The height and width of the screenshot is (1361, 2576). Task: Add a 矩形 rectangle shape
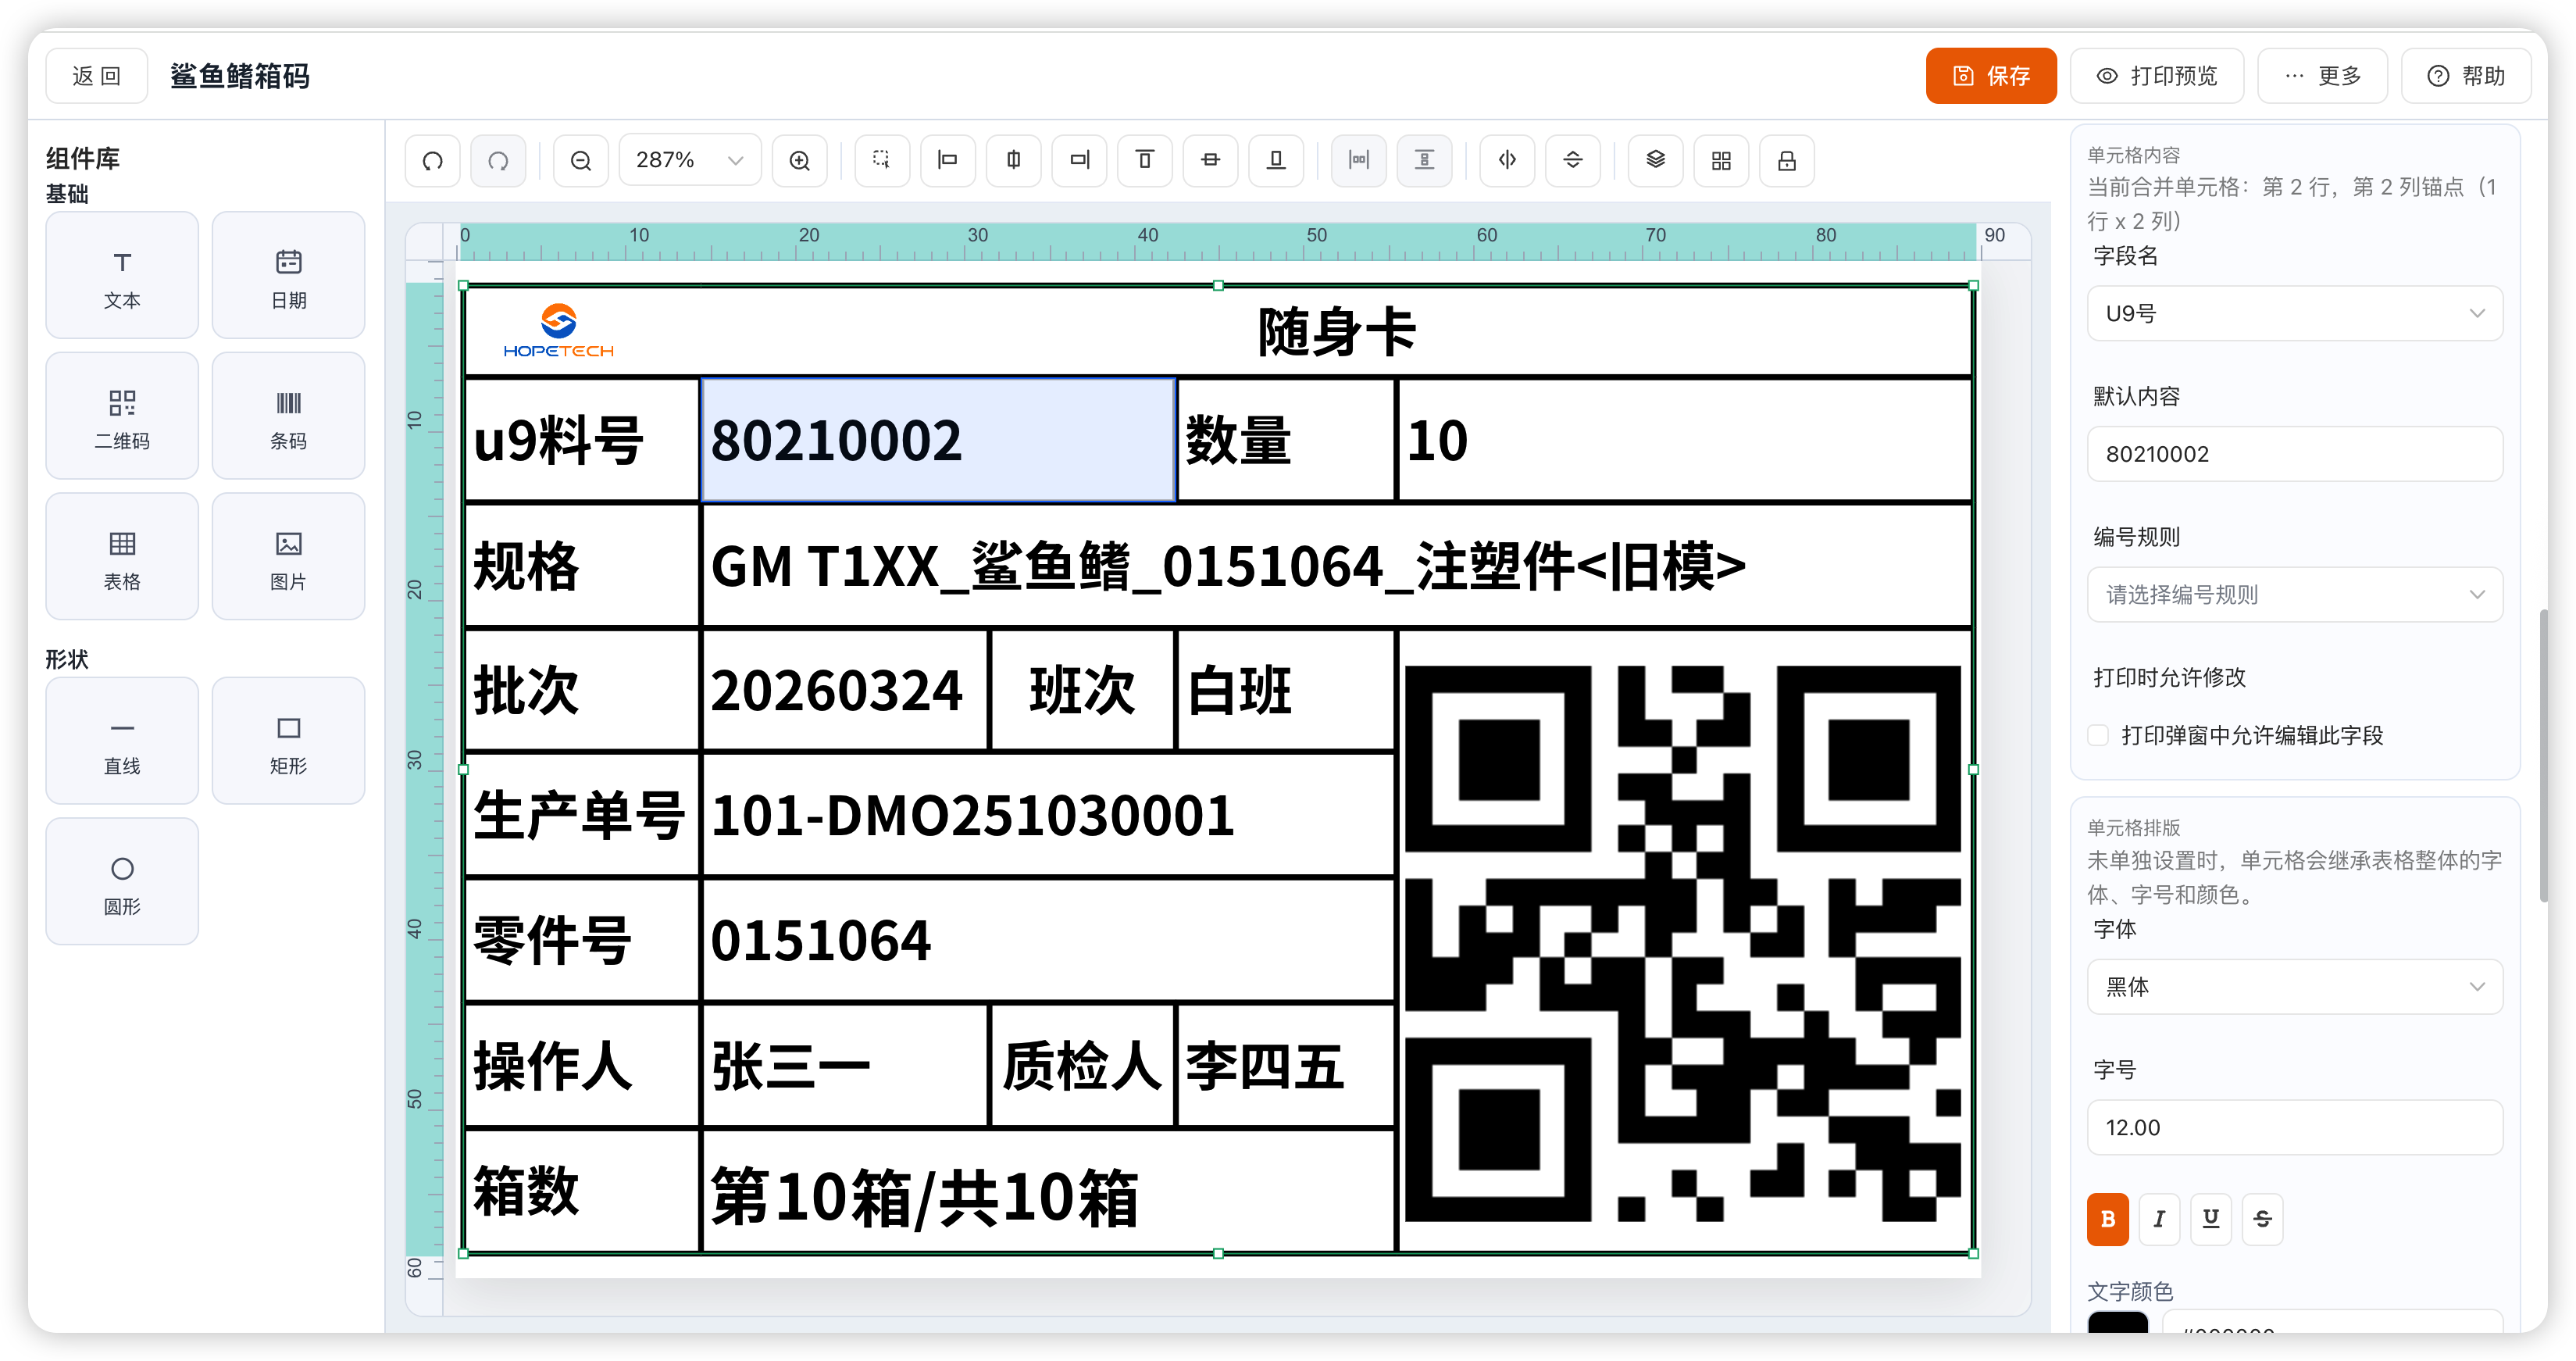288,741
